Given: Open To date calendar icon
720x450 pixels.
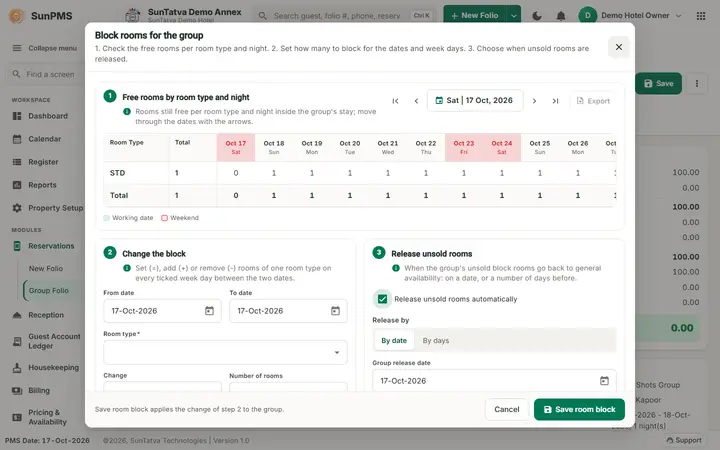Looking at the screenshot, I should [335, 311].
